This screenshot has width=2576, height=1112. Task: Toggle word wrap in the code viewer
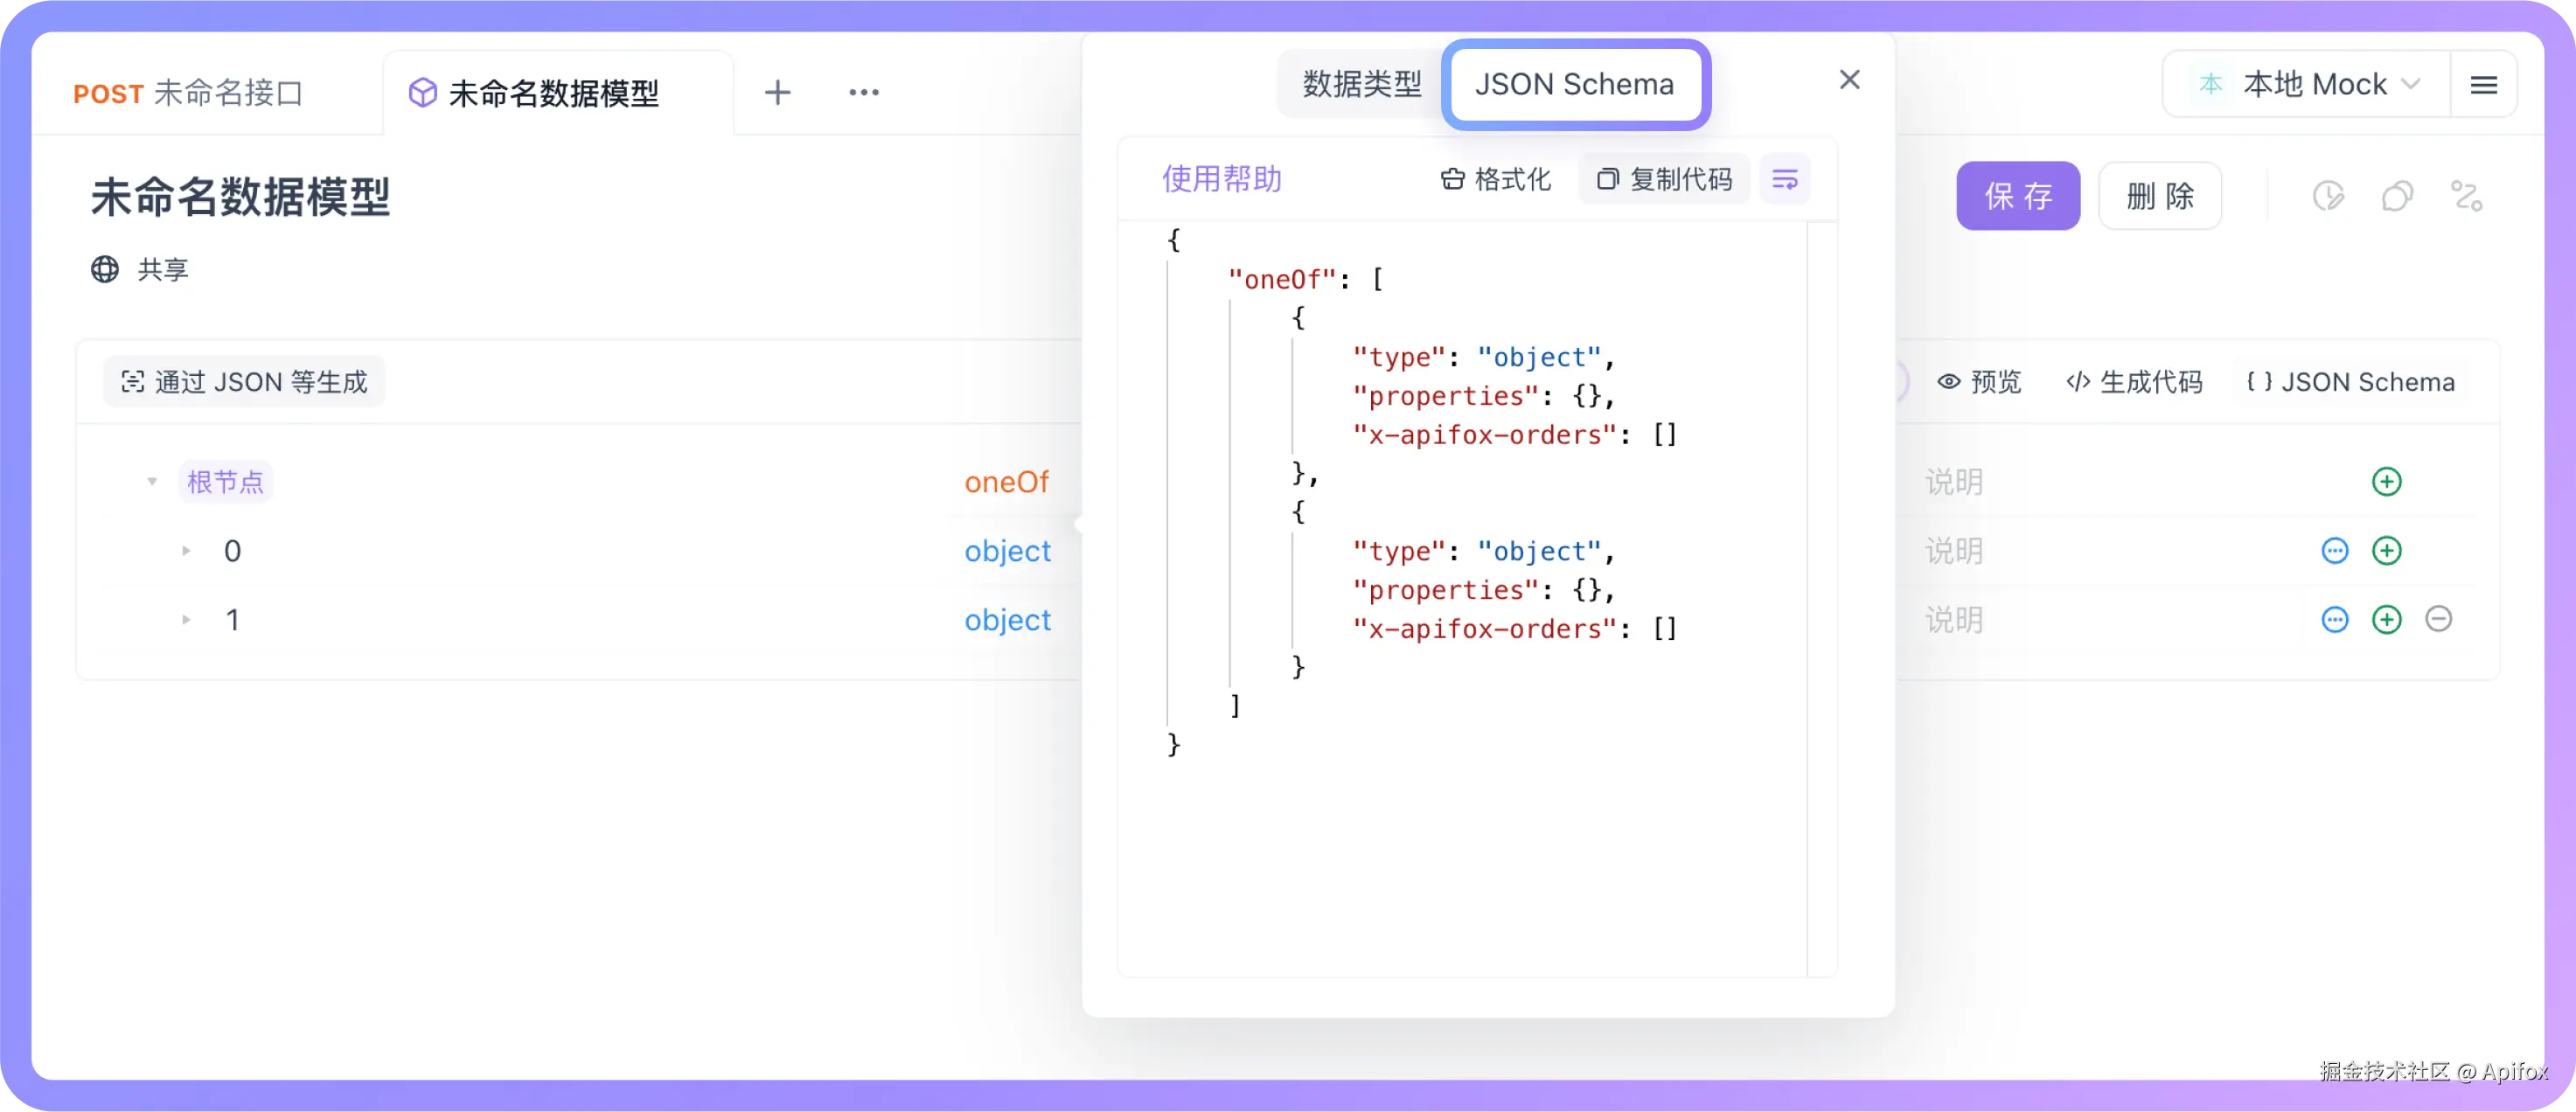click(1786, 179)
